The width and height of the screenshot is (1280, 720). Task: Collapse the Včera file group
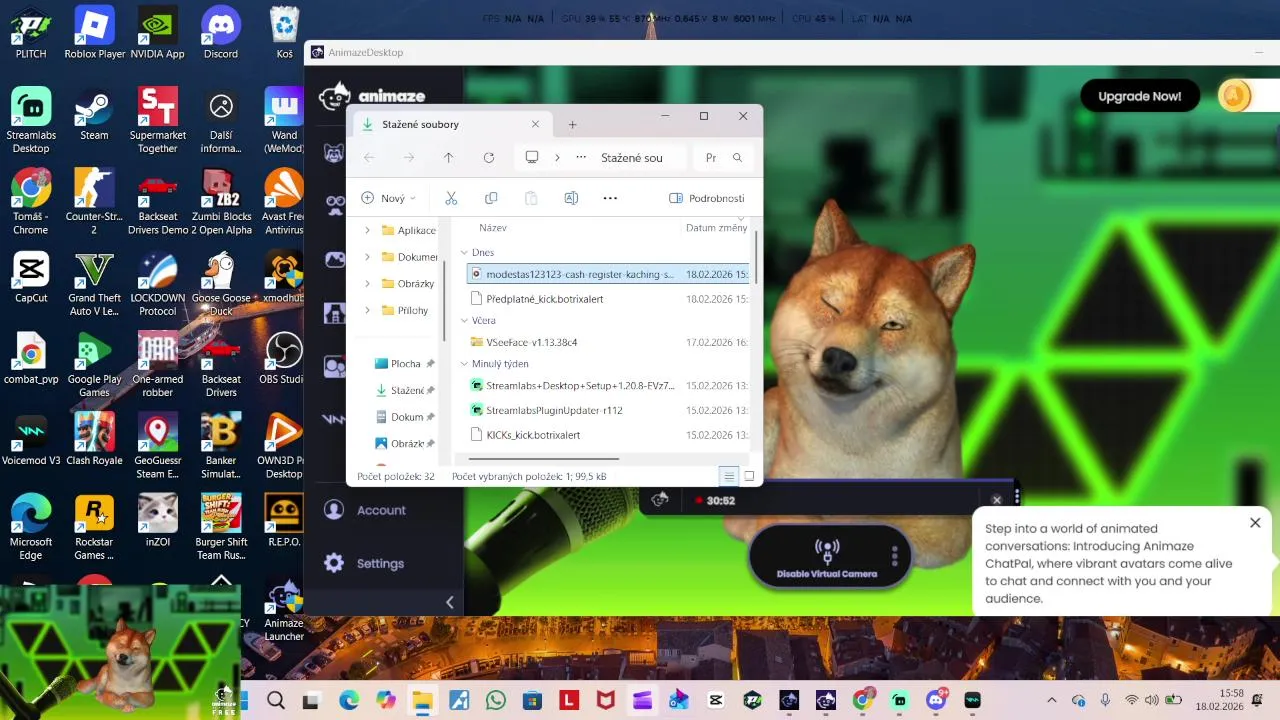[464, 321]
